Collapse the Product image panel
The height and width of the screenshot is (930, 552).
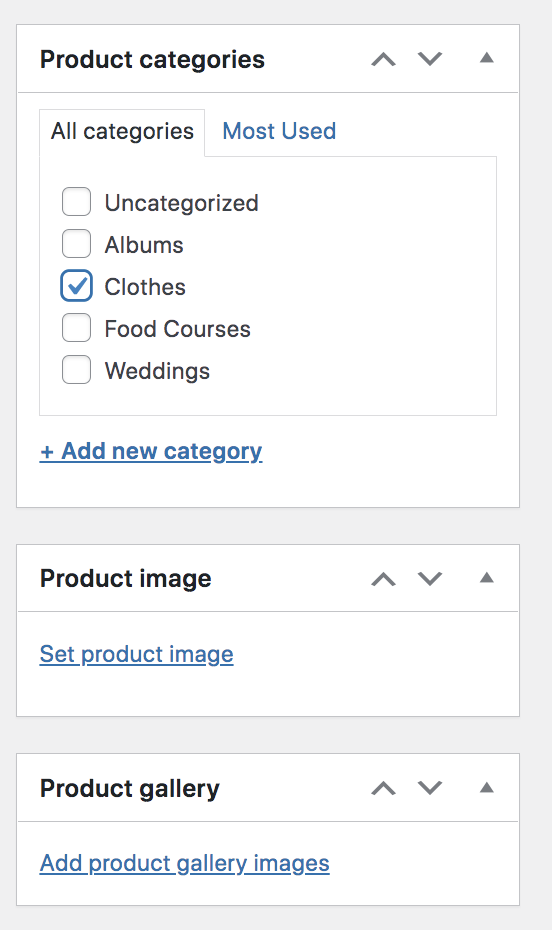tap(487, 577)
